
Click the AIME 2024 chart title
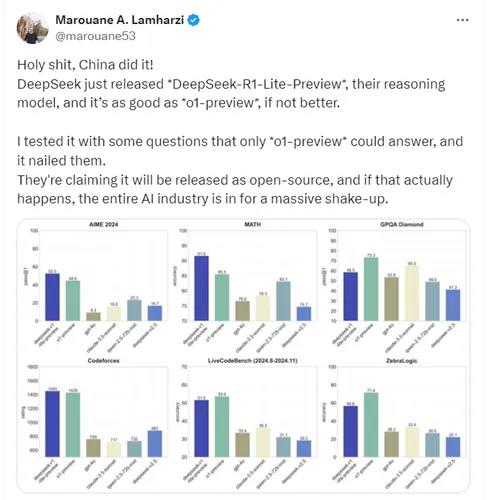click(x=103, y=224)
